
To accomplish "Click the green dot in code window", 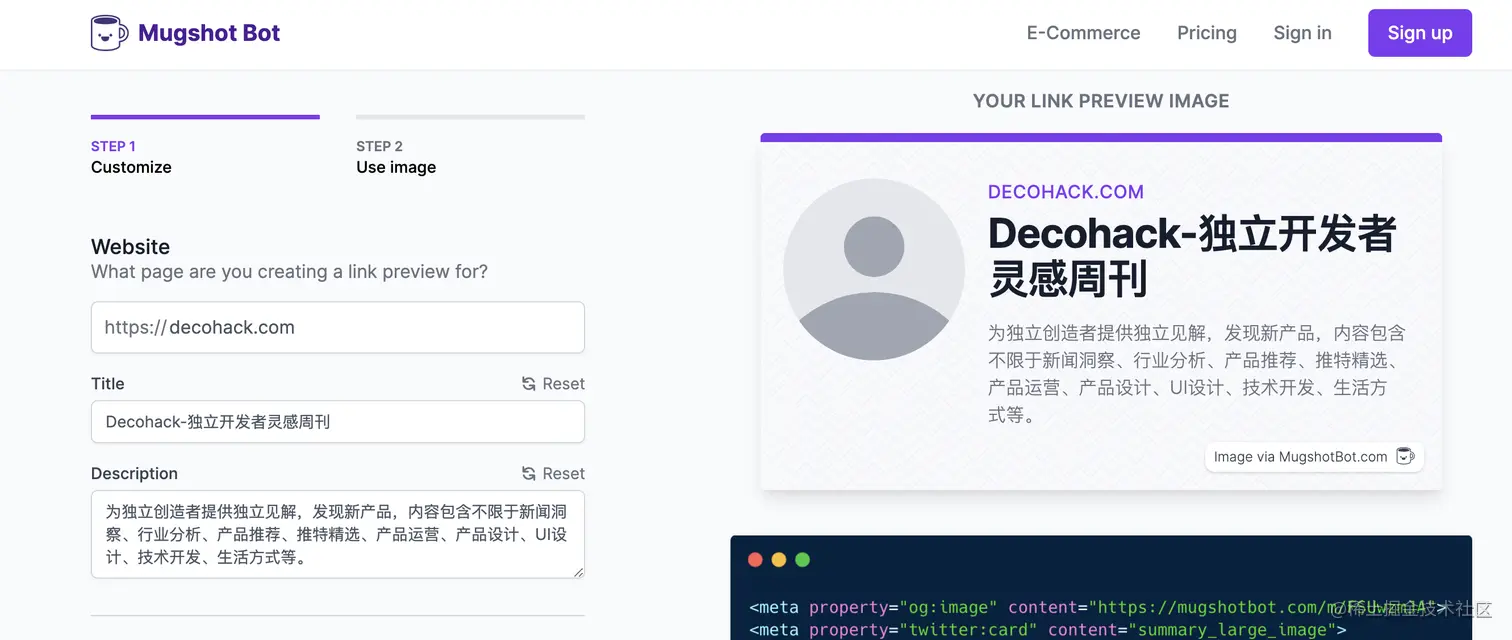I will tap(802, 560).
